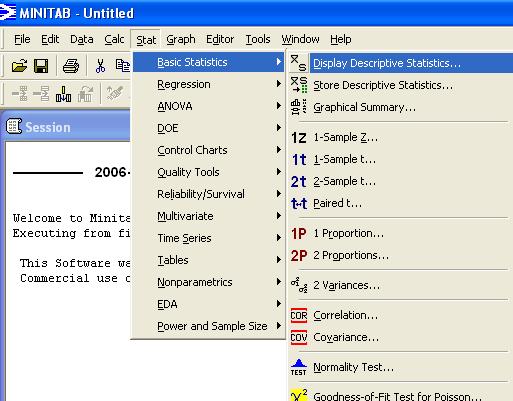Open the Data menu
The width and height of the screenshot is (513, 401).
tap(82, 39)
